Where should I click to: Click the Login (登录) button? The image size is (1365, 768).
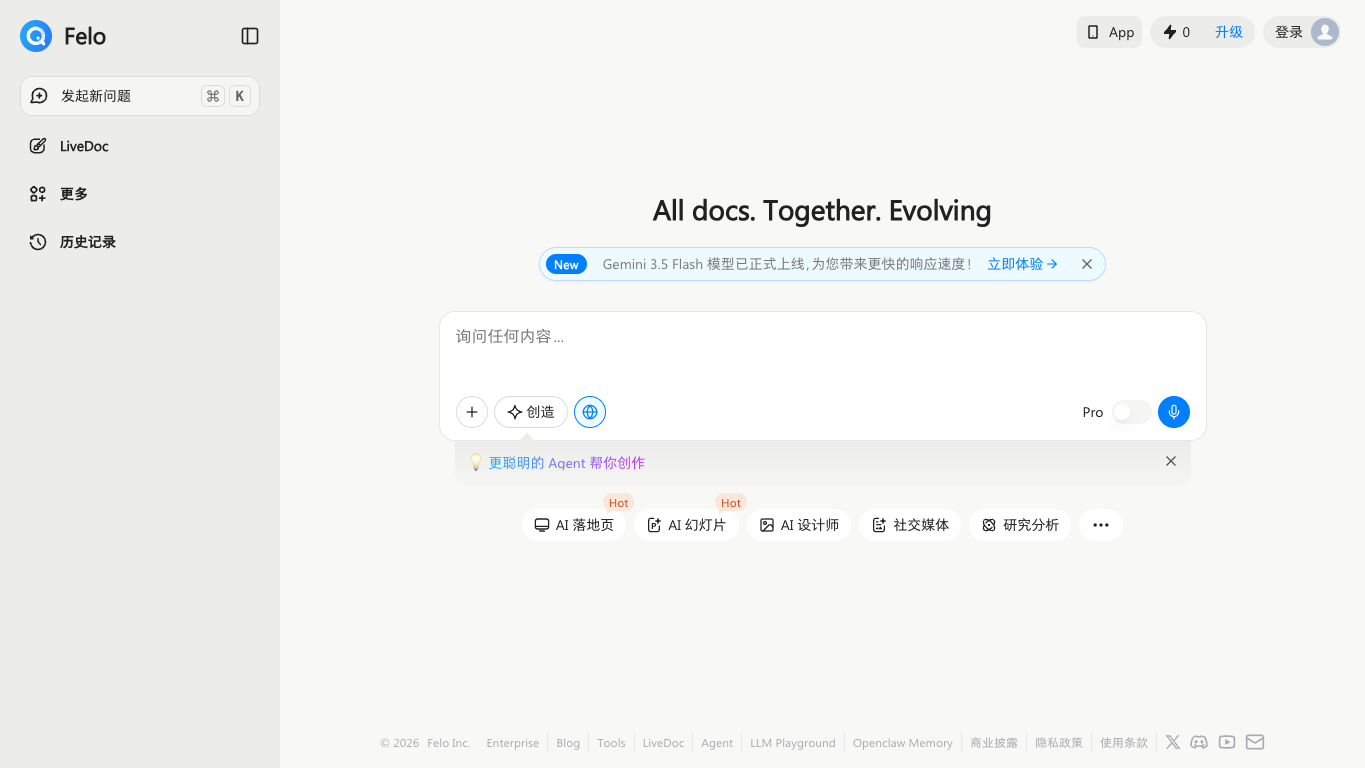point(1289,32)
